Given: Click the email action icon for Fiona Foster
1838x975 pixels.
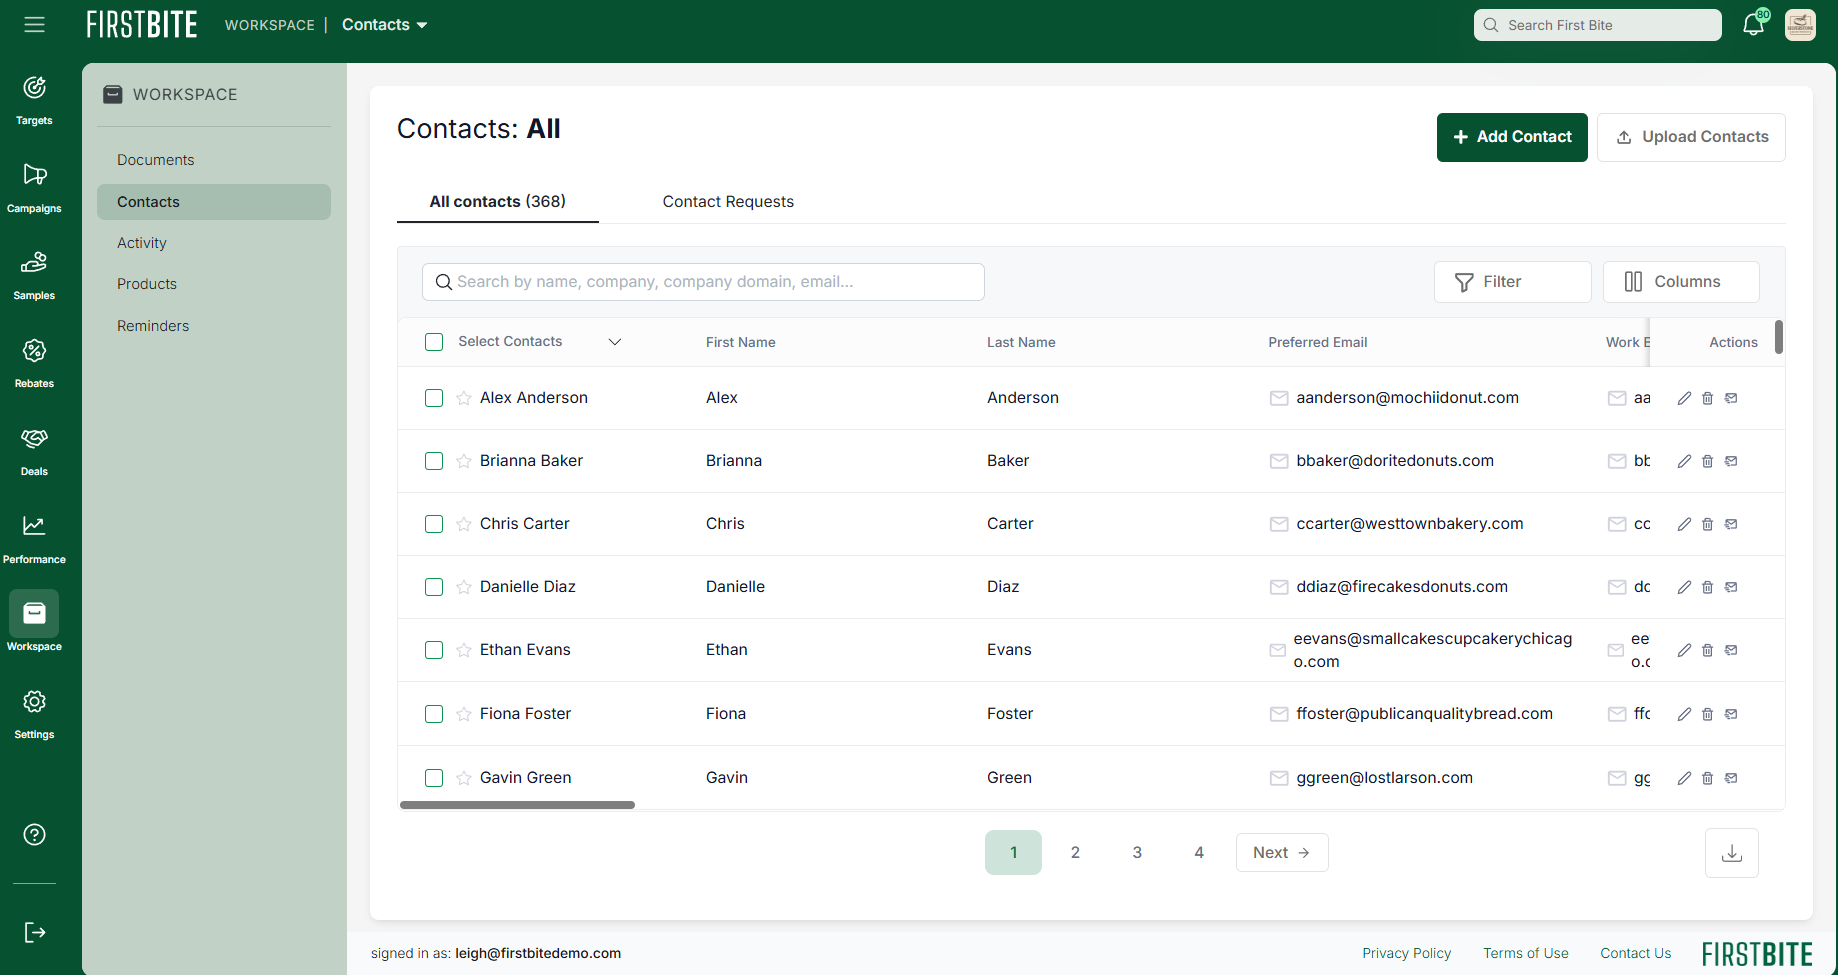Looking at the screenshot, I should point(1731,714).
